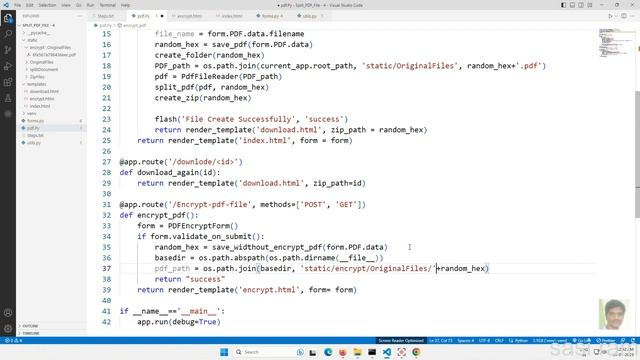Switch to the utils.py editor tab
The image size is (640, 360).
[309, 16]
